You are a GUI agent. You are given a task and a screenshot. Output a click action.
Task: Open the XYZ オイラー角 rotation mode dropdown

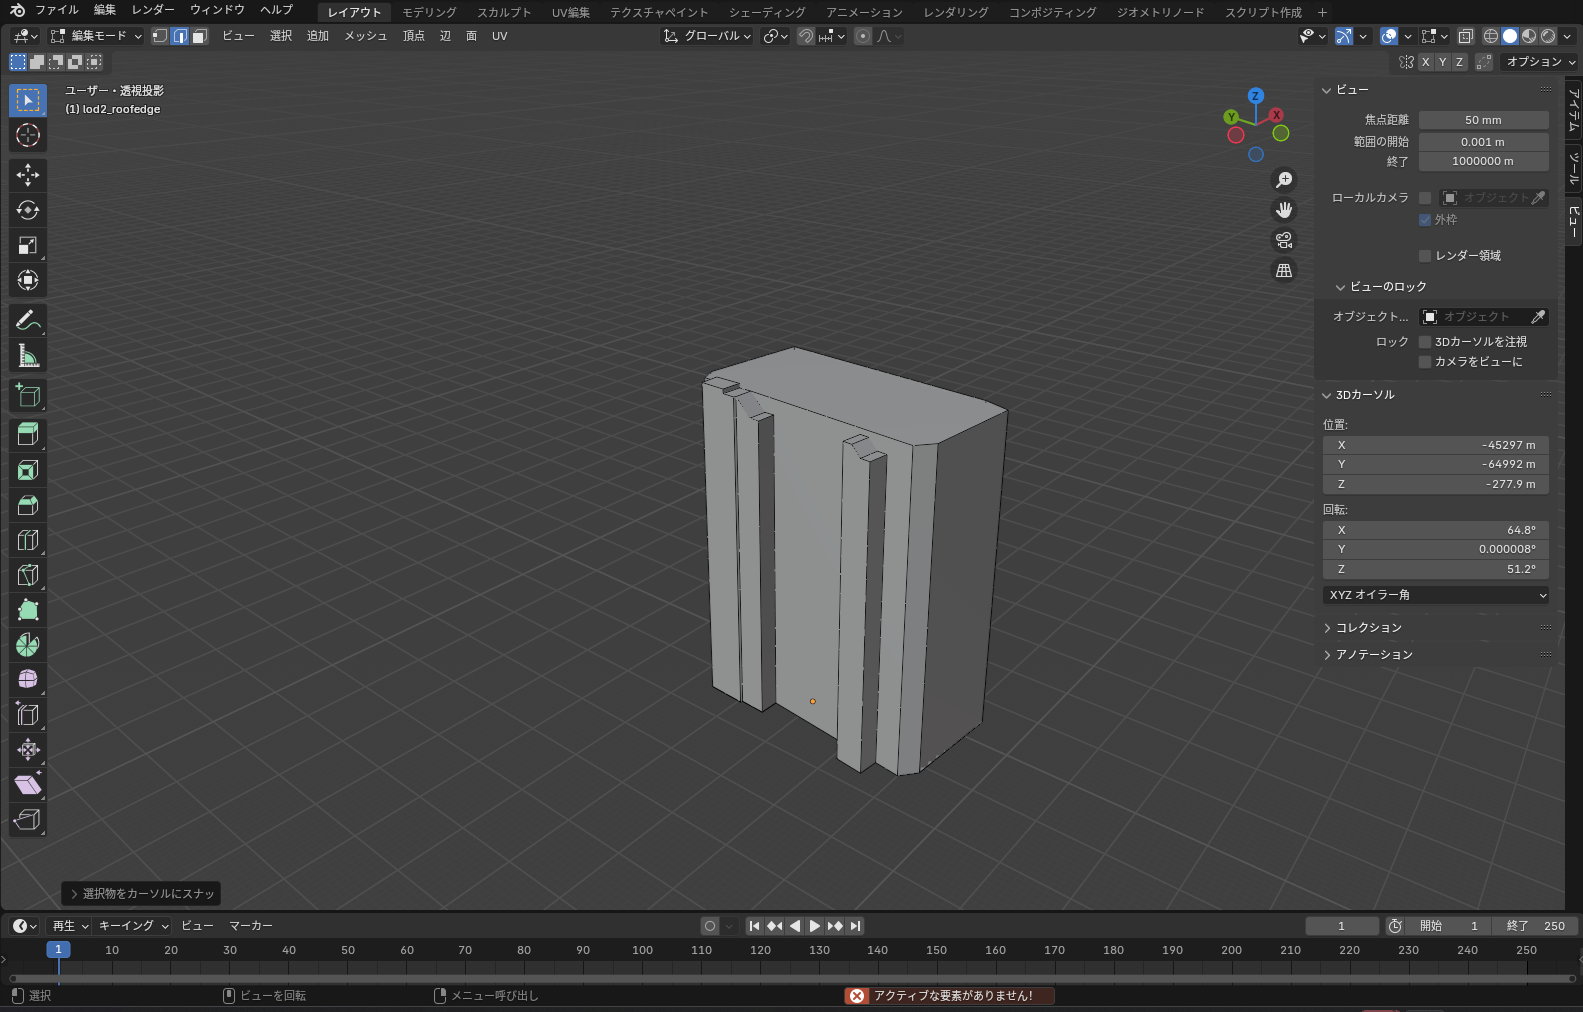coord(1436,595)
